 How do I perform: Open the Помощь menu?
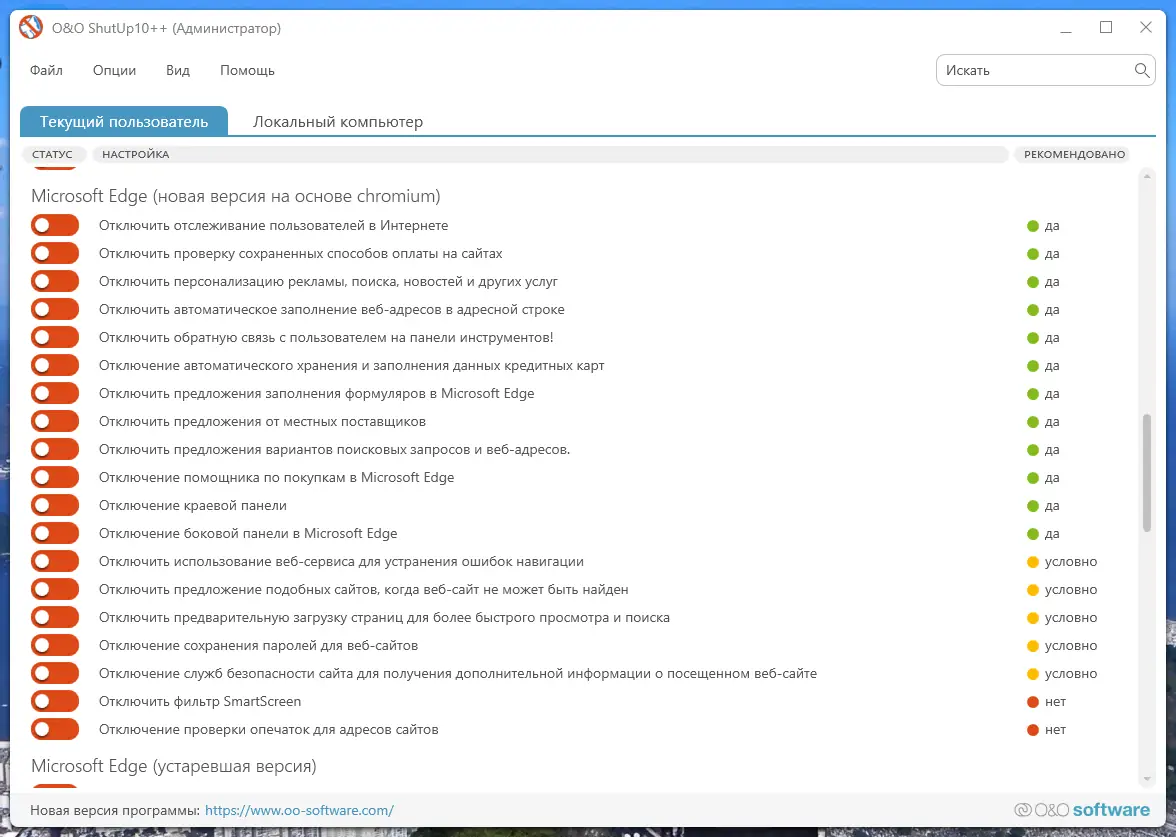(247, 70)
